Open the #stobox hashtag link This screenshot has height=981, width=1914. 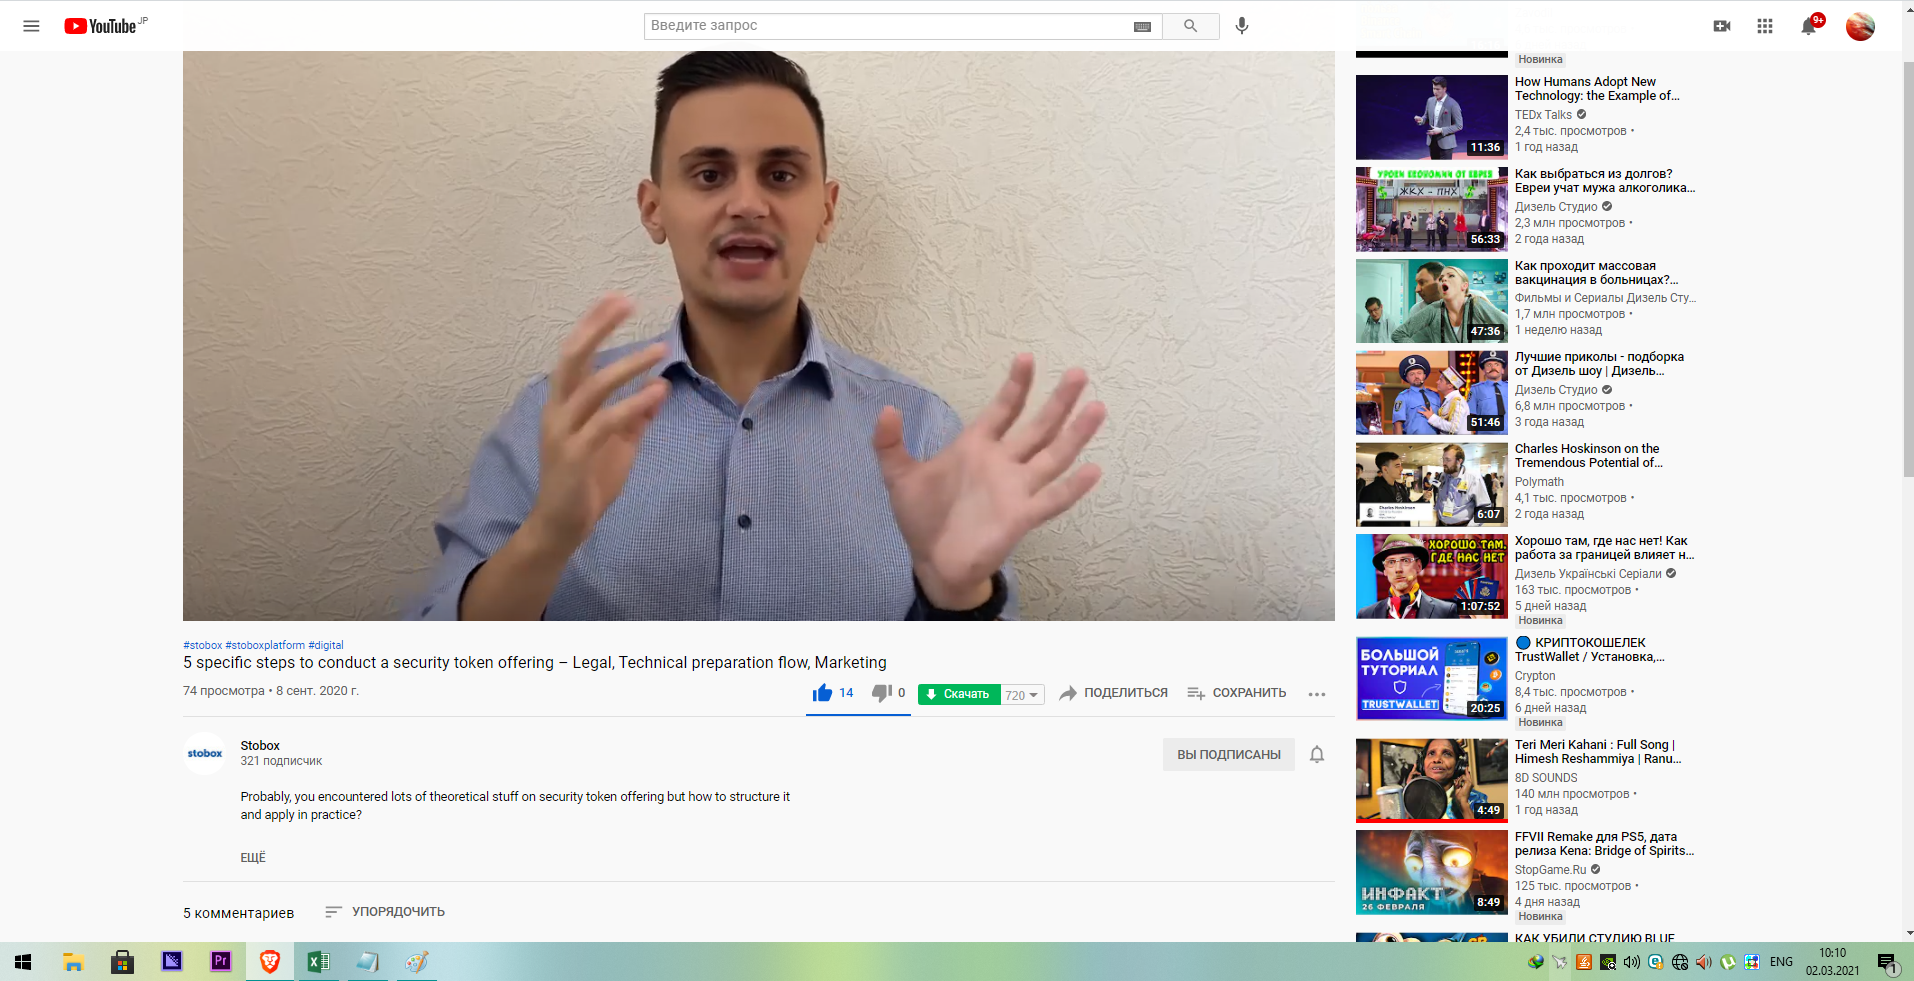203,645
